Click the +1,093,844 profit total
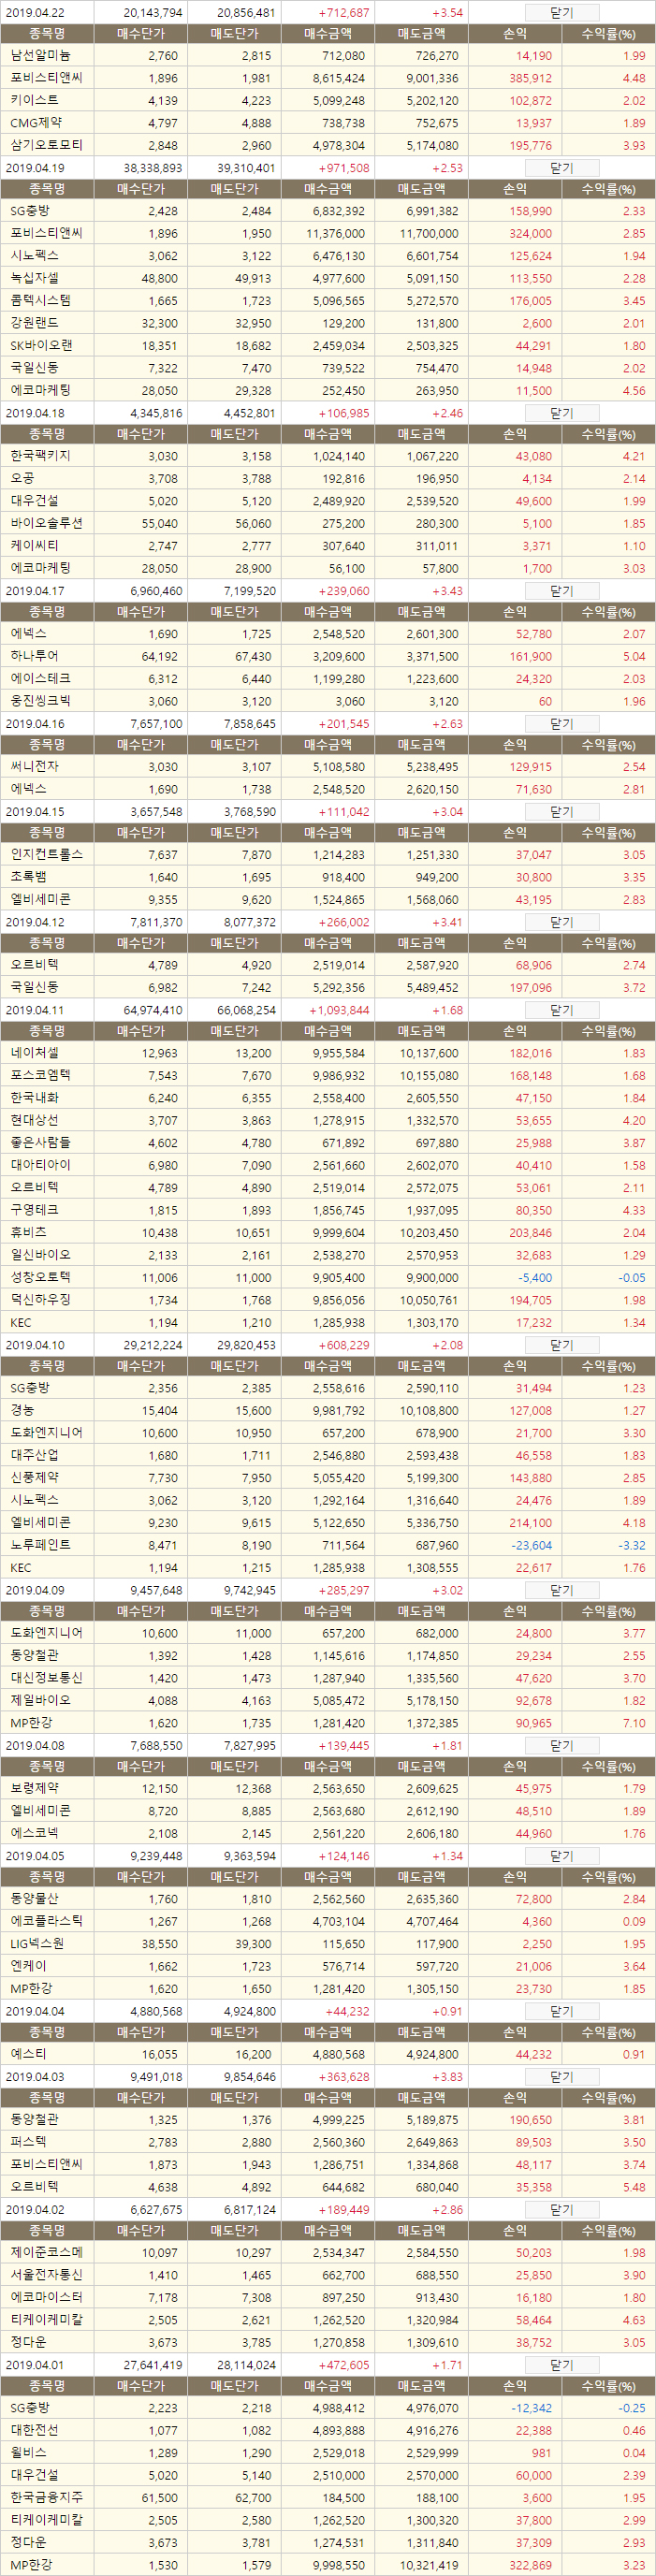The height and width of the screenshot is (2576, 656). 339,1011
